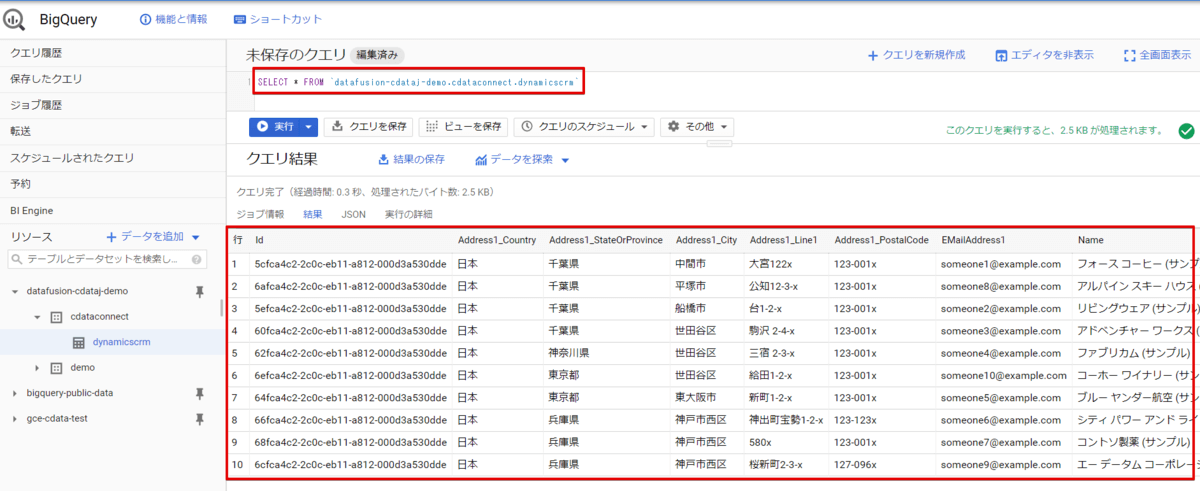
Task: Click 結果の保存 download link
Action: (x=411, y=159)
